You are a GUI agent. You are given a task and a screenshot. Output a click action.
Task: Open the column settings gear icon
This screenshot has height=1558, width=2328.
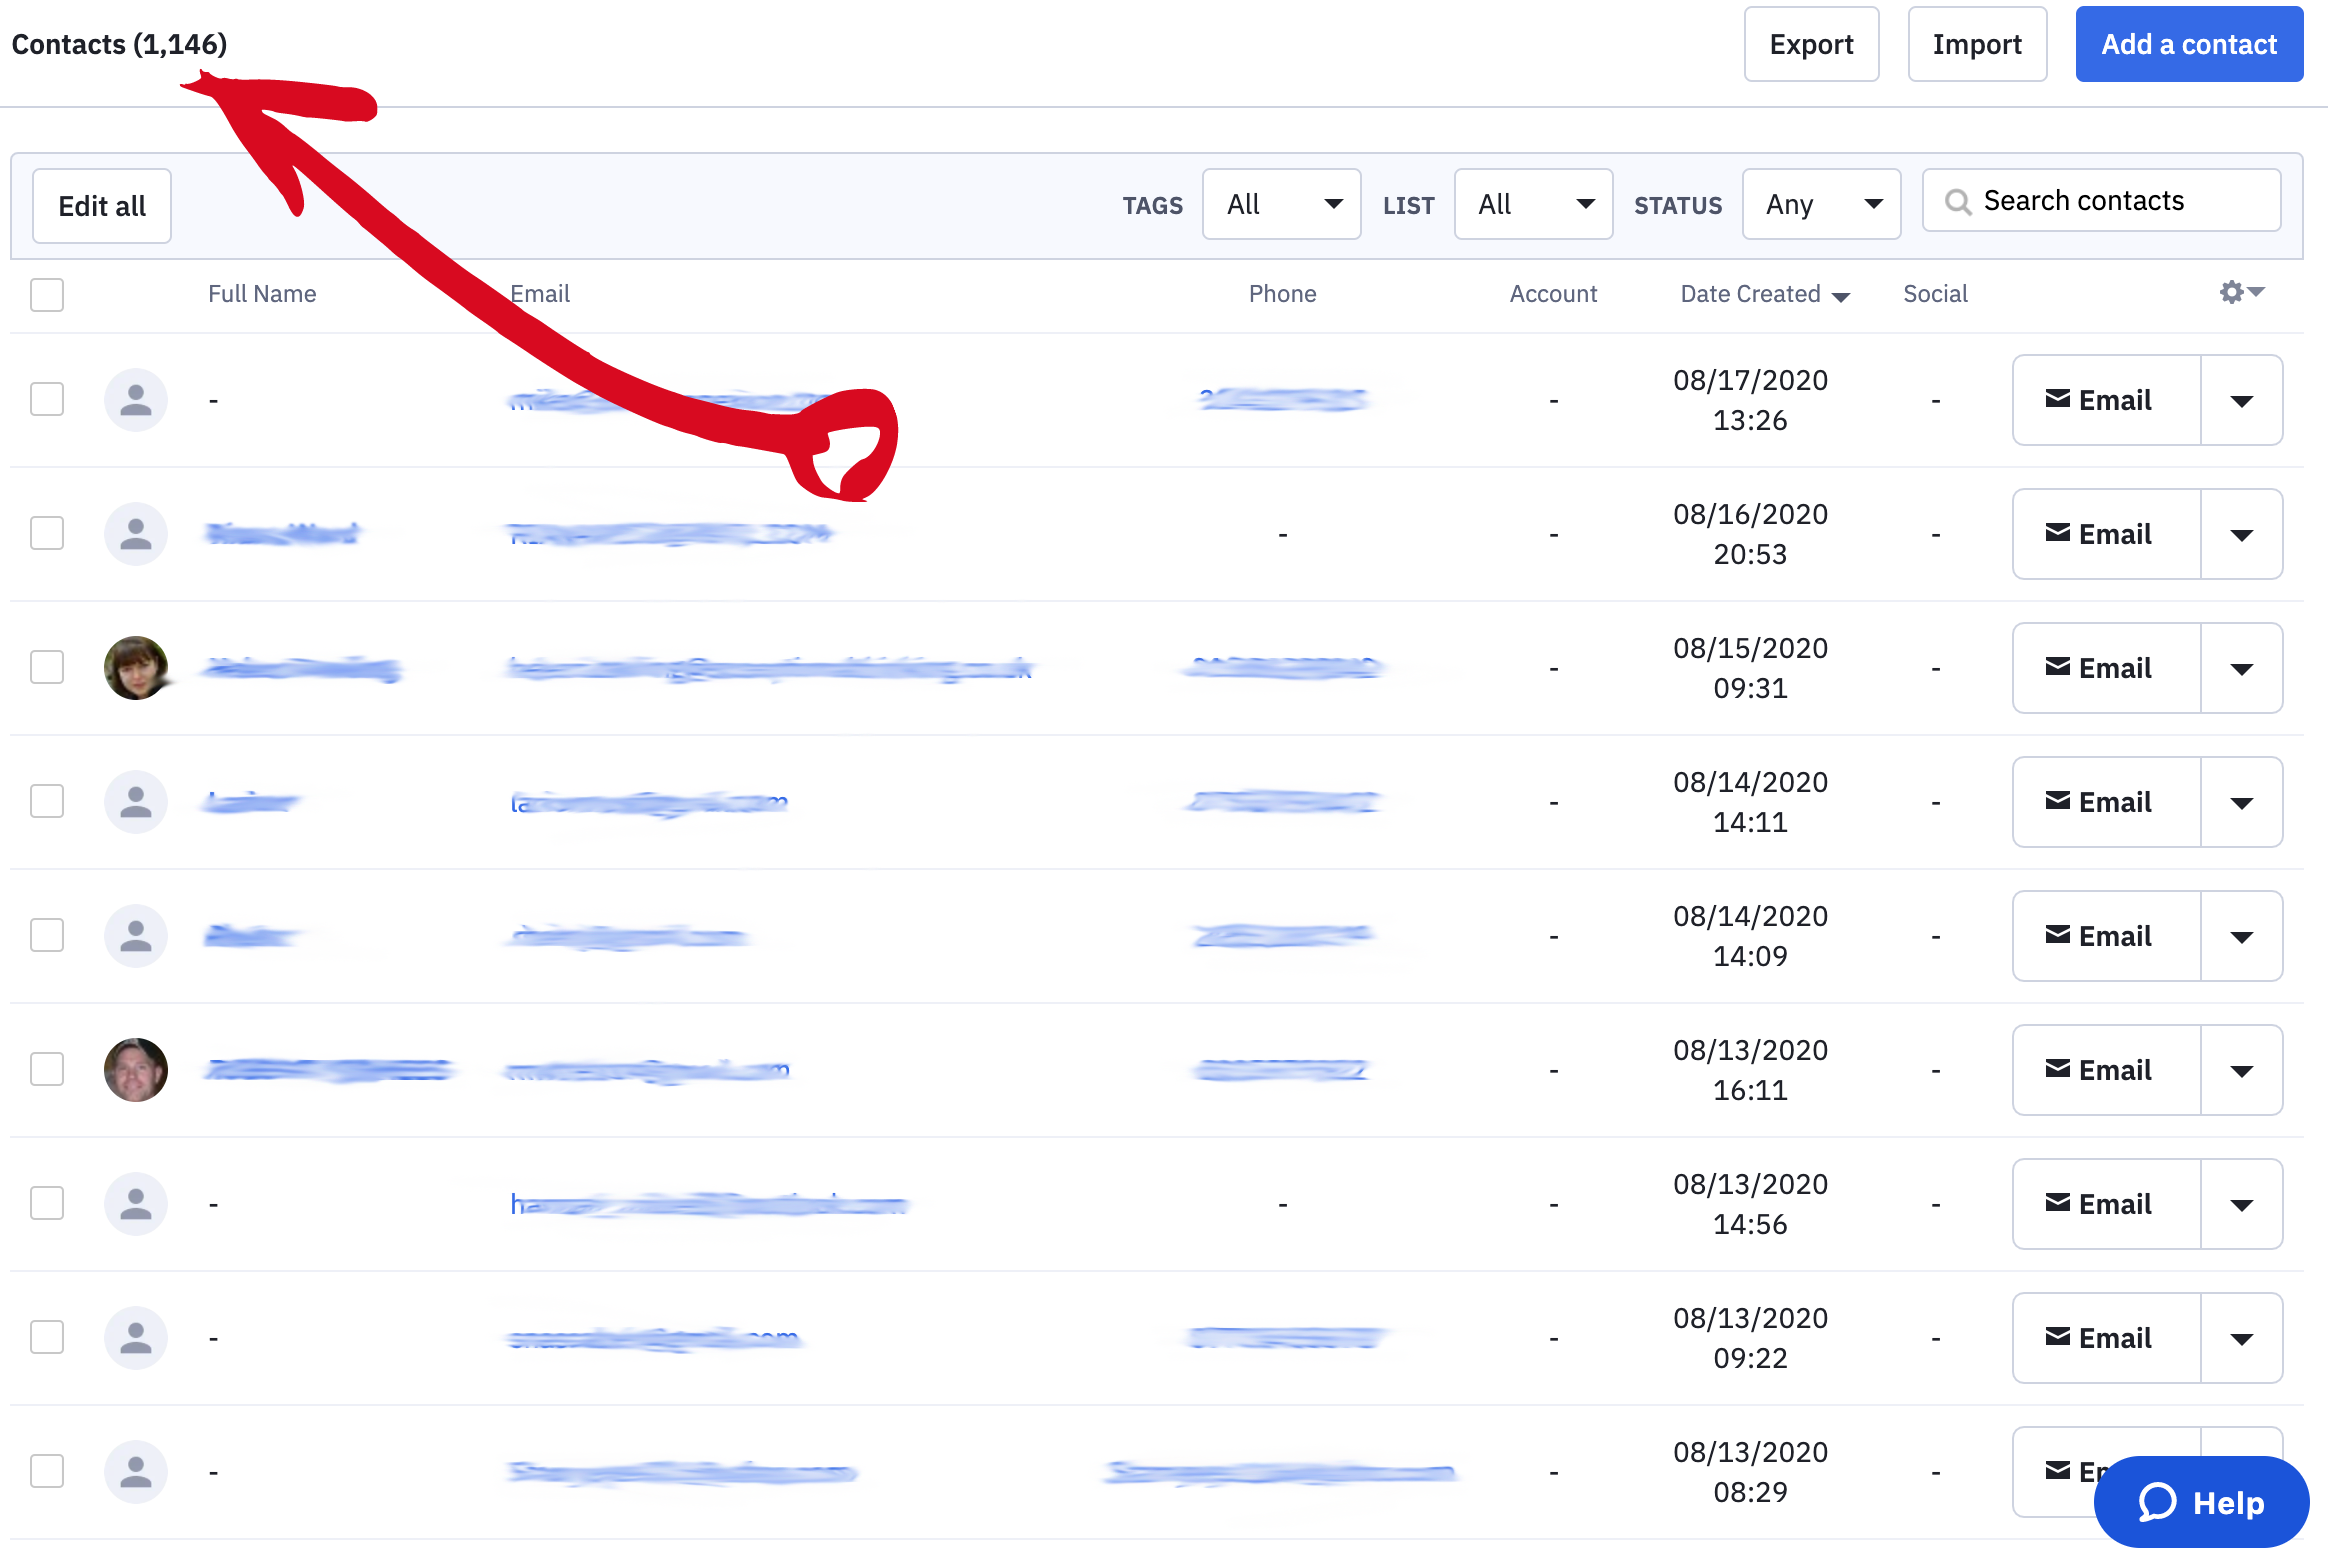coord(2233,292)
